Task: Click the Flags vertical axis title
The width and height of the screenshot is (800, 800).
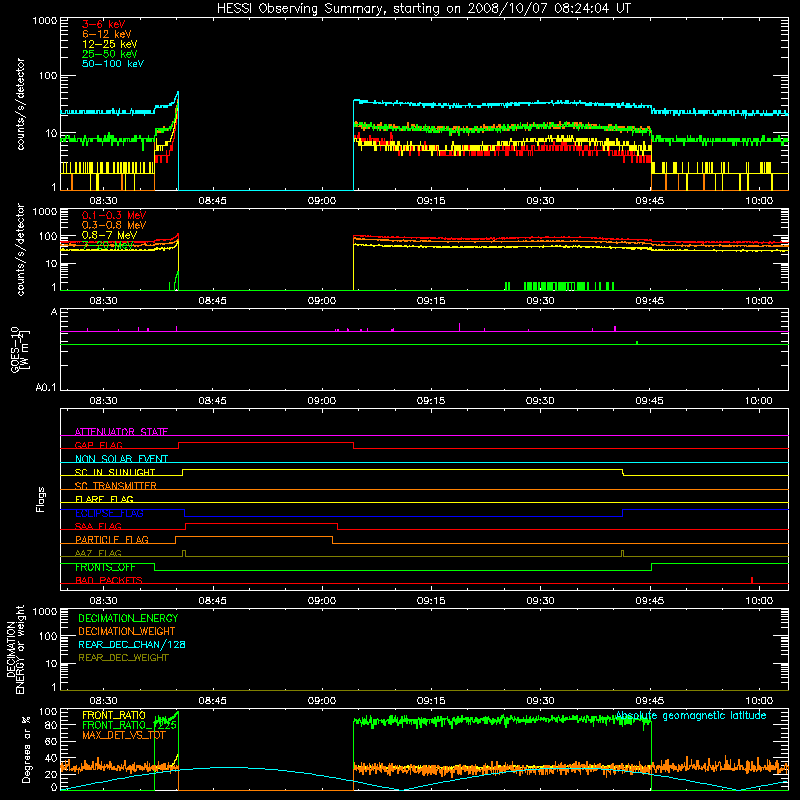Action: coord(41,499)
